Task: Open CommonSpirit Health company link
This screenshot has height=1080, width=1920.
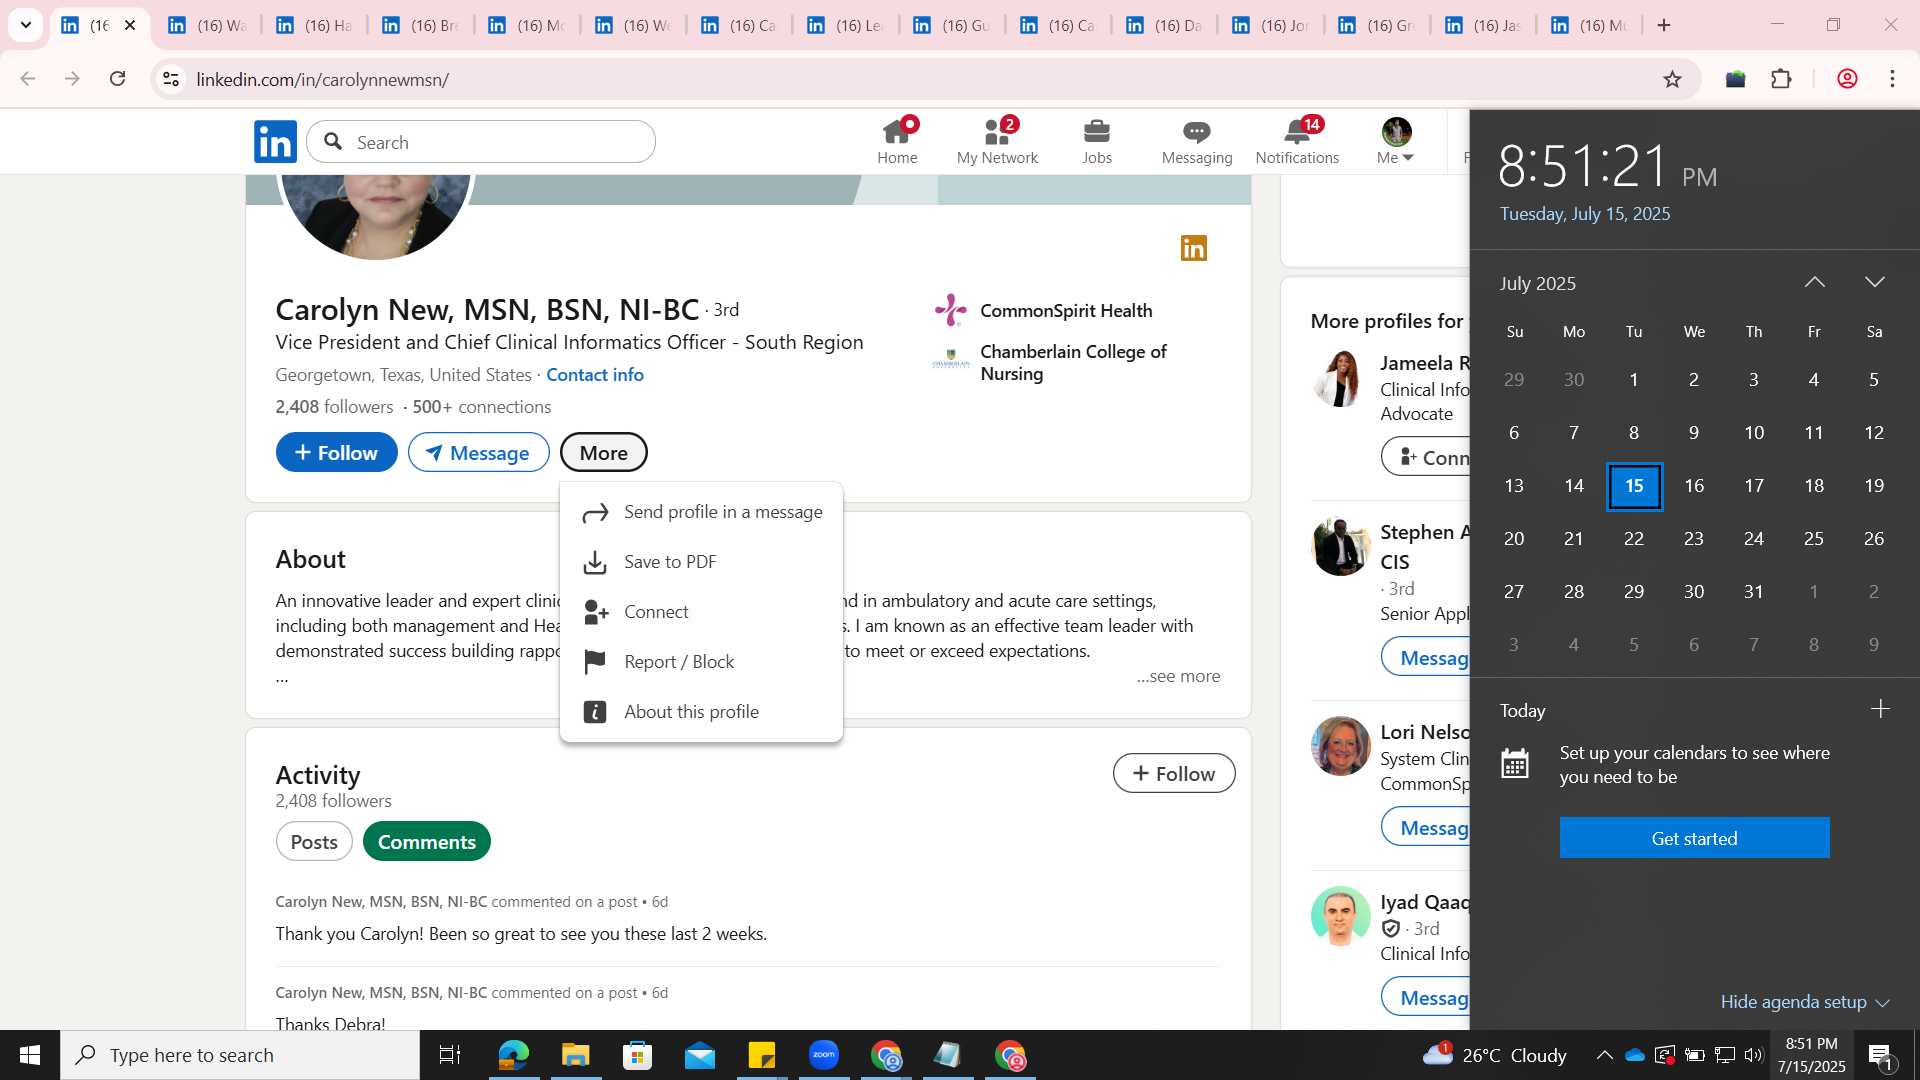Action: point(1043,311)
